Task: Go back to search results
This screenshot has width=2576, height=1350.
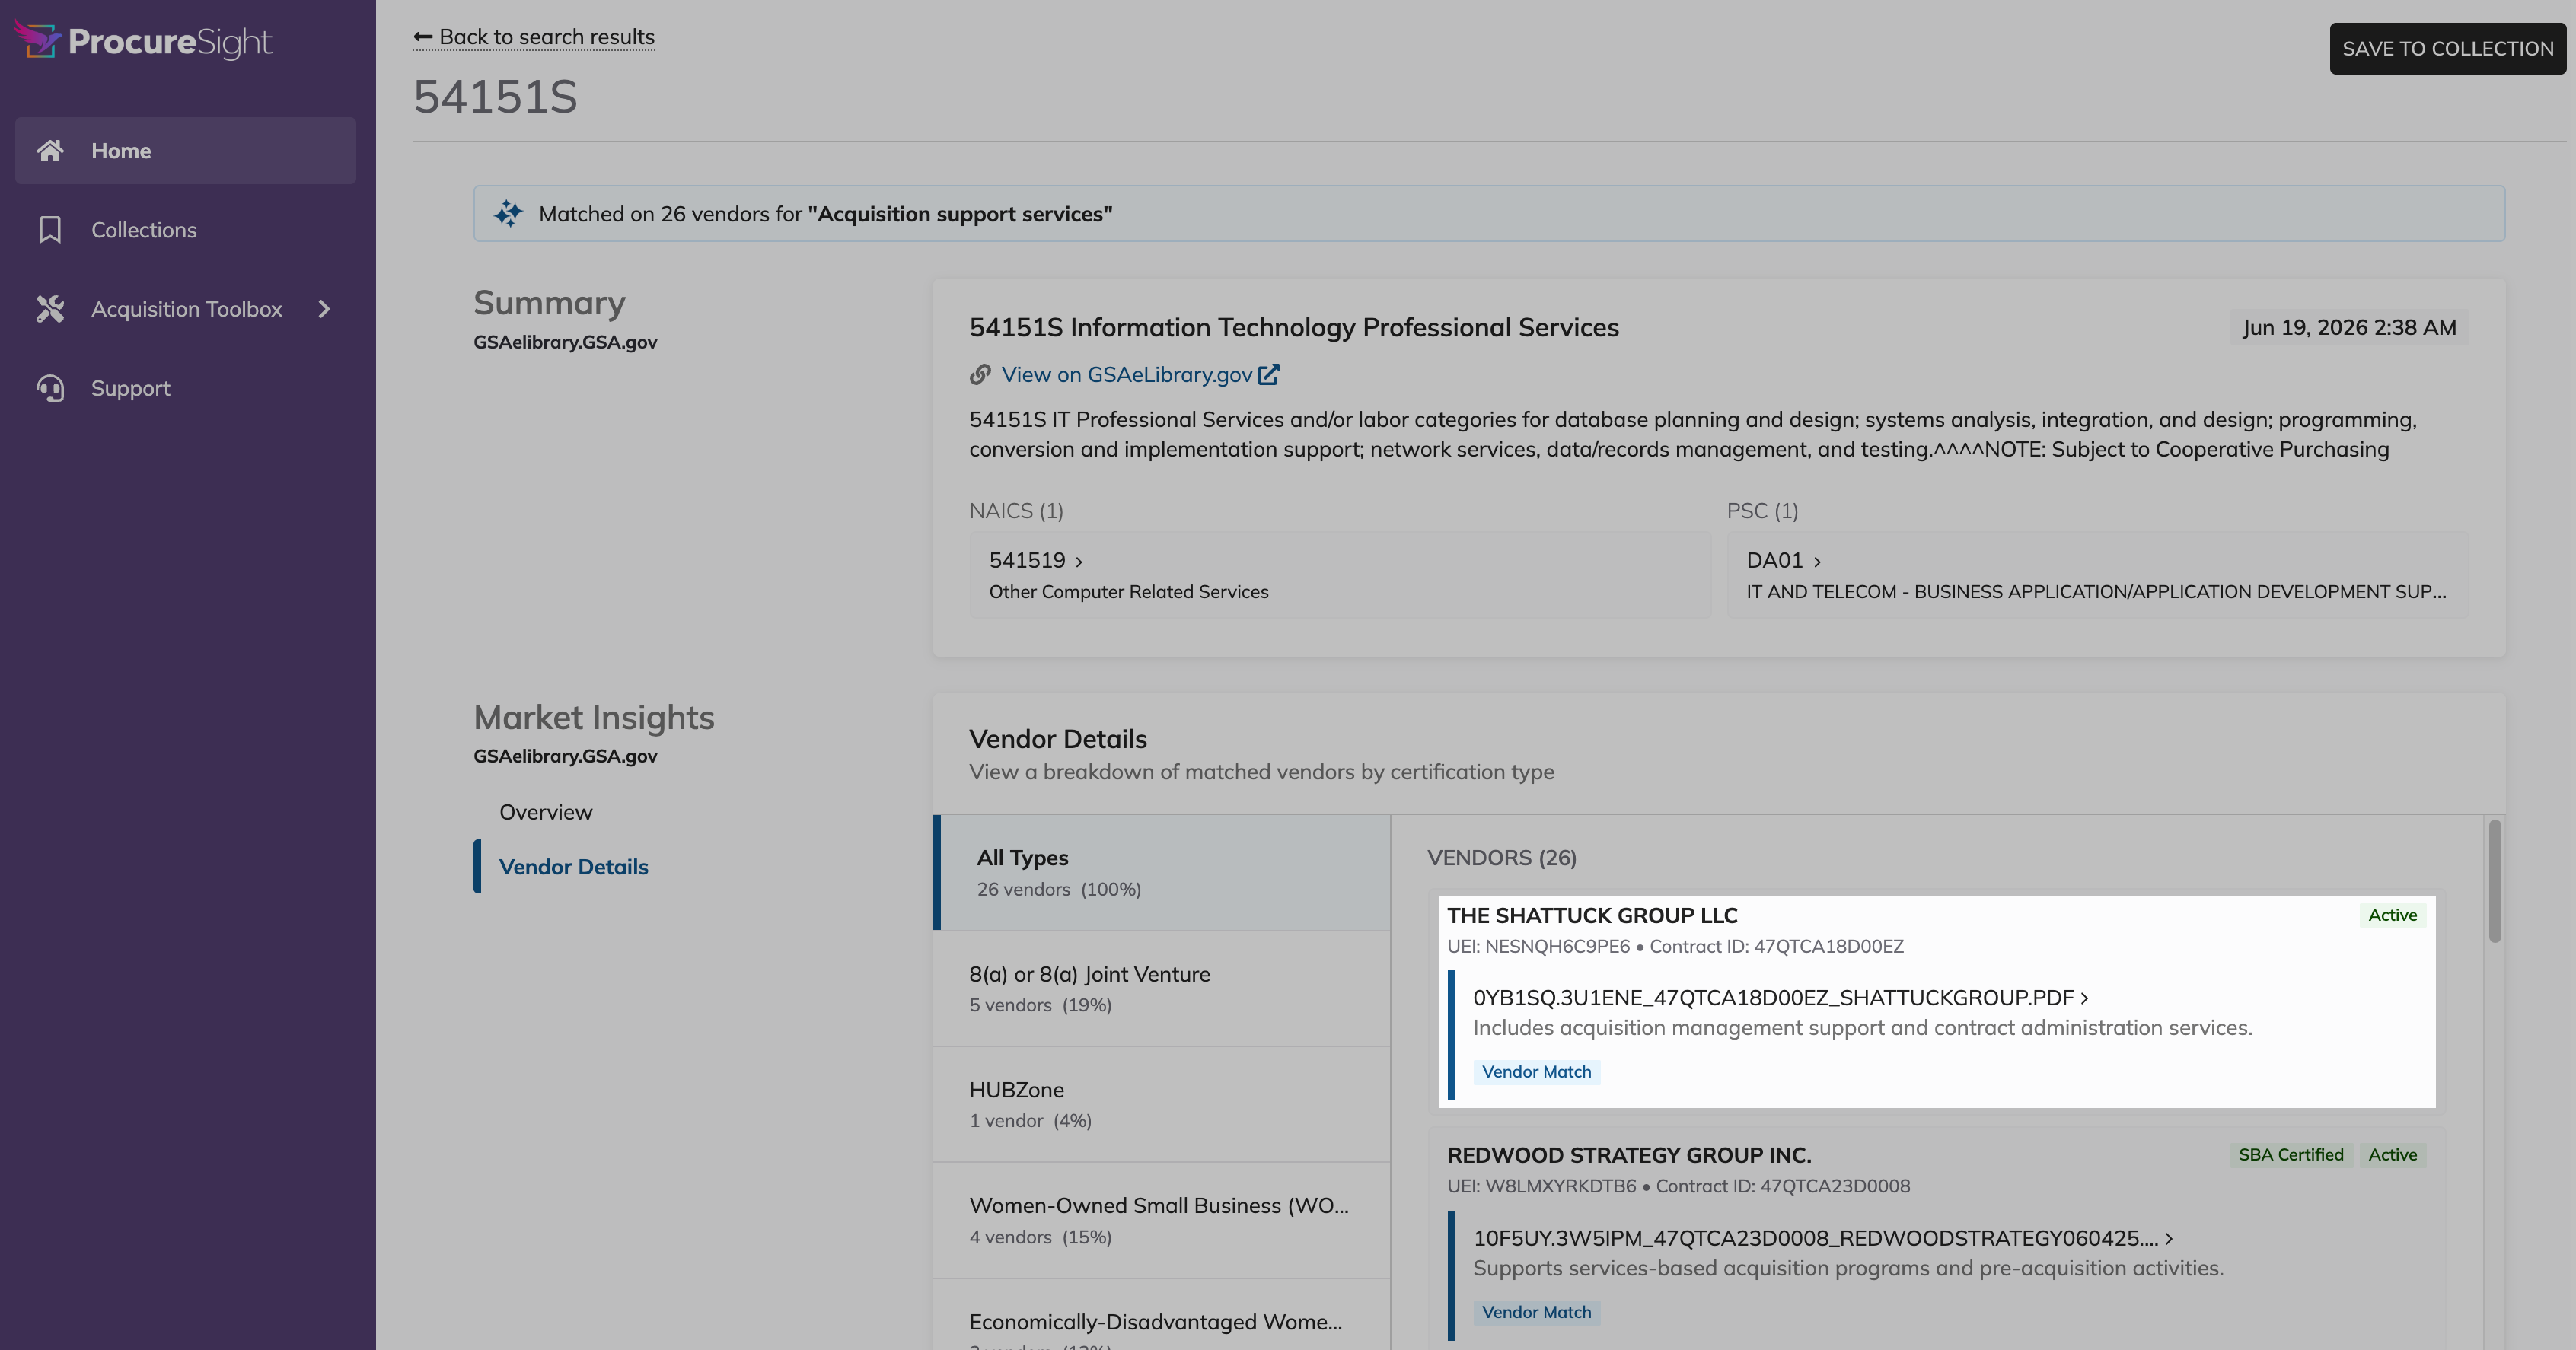Action: pos(535,37)
